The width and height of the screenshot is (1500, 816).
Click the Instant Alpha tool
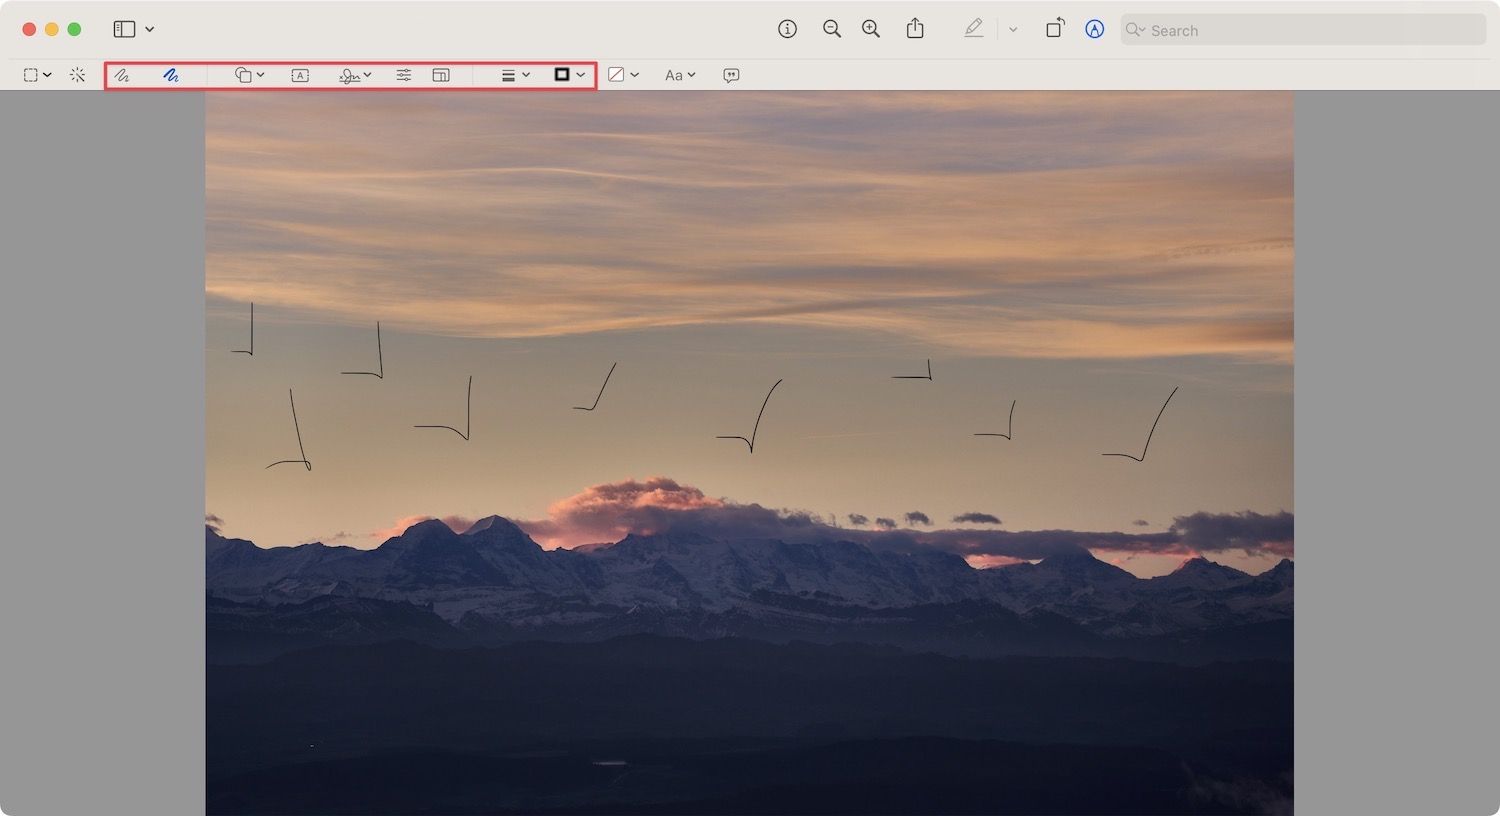[77, 74]
